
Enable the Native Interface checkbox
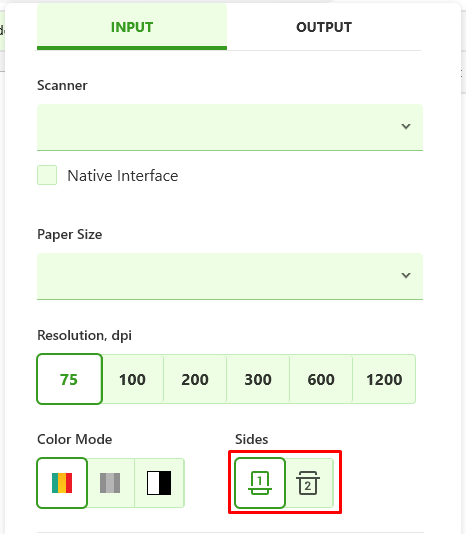coord(47,175)
